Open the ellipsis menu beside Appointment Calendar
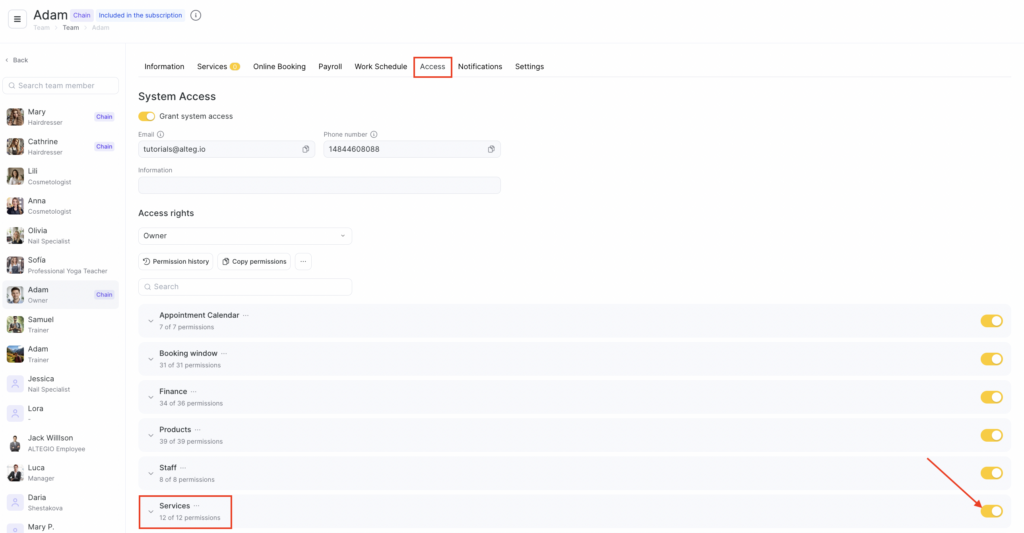 pos(246,315)
